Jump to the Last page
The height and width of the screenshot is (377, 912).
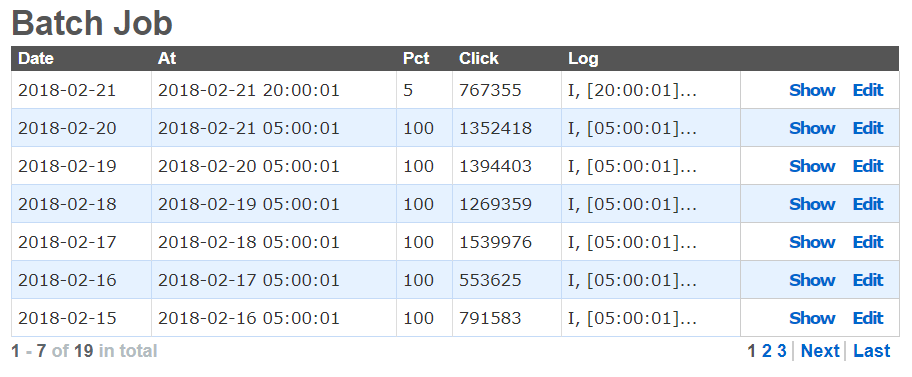[x=872, y=351]
